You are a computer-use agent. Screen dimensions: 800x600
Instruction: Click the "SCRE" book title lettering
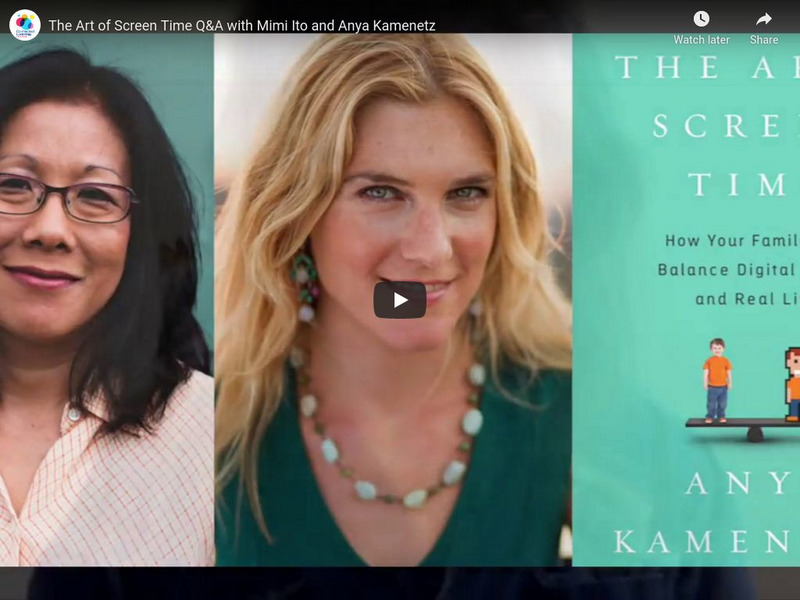pos(725,126)
